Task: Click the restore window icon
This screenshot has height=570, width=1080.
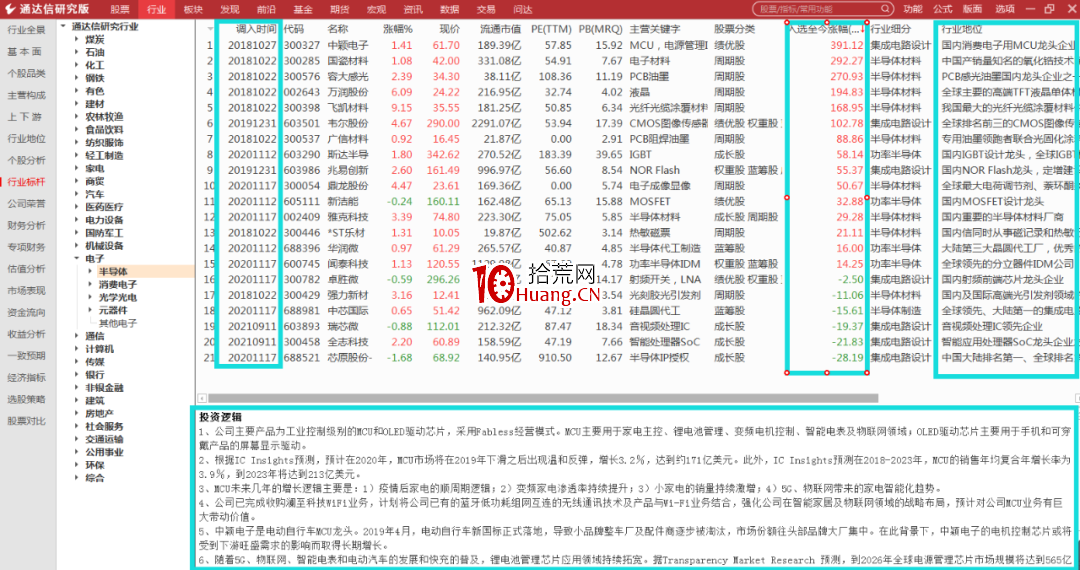Action: 1049,9
